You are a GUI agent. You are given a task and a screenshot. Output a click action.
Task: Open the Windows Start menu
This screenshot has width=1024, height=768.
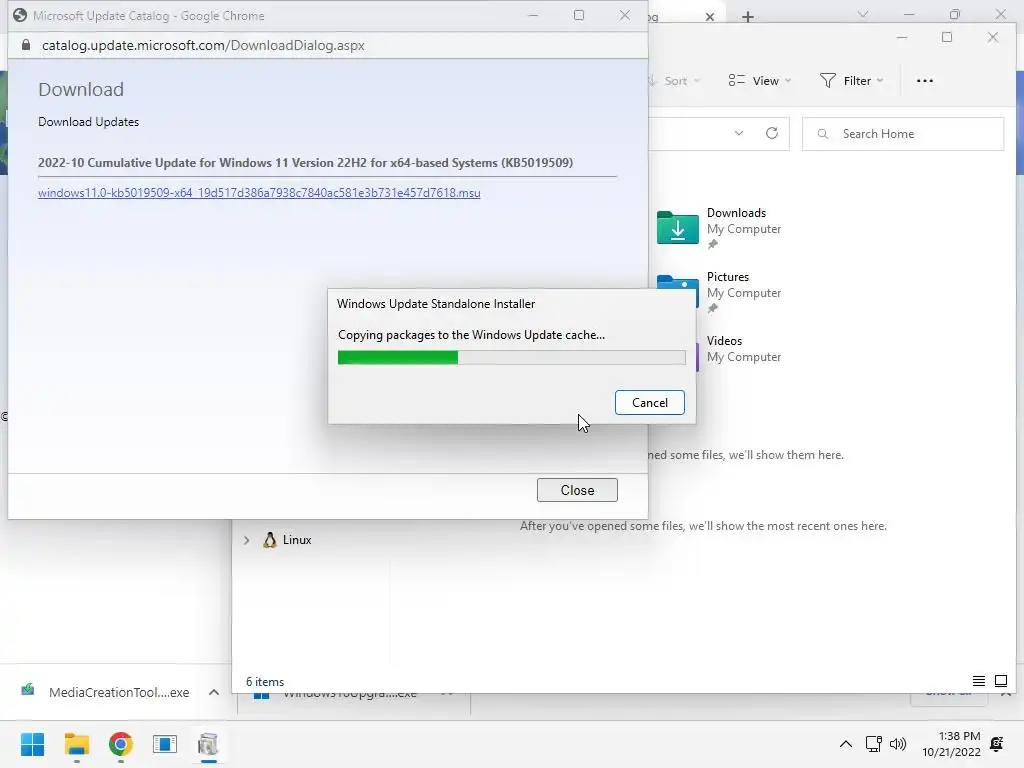(x=32, y=744)
